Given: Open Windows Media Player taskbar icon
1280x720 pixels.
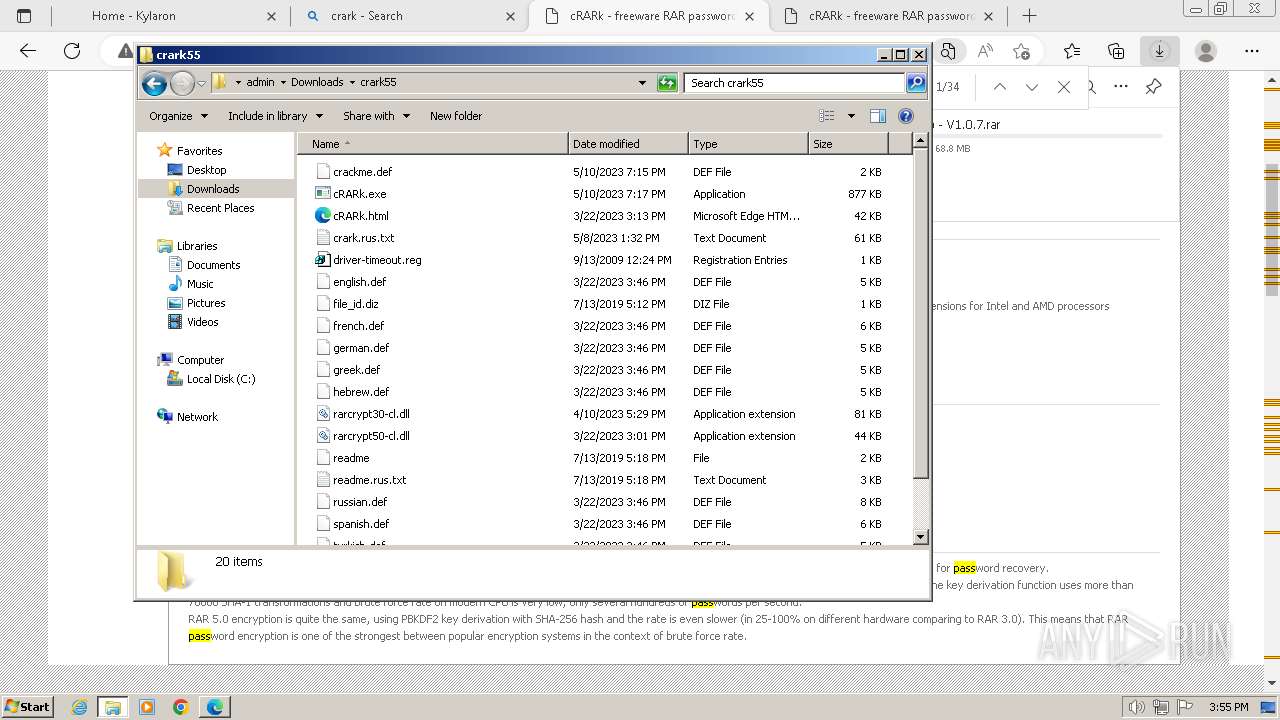Looking at the screenshot, I should tap(147, 707).
